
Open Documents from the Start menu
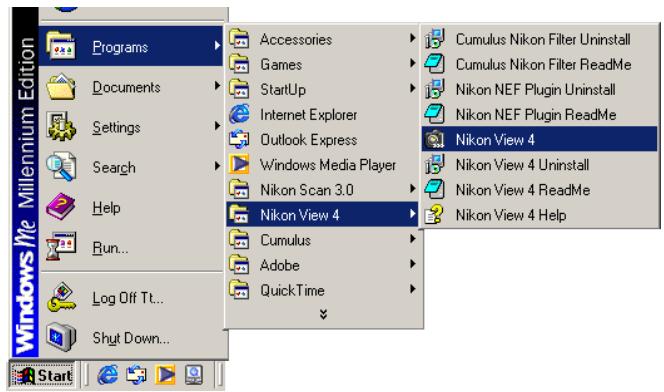point(131,86)
